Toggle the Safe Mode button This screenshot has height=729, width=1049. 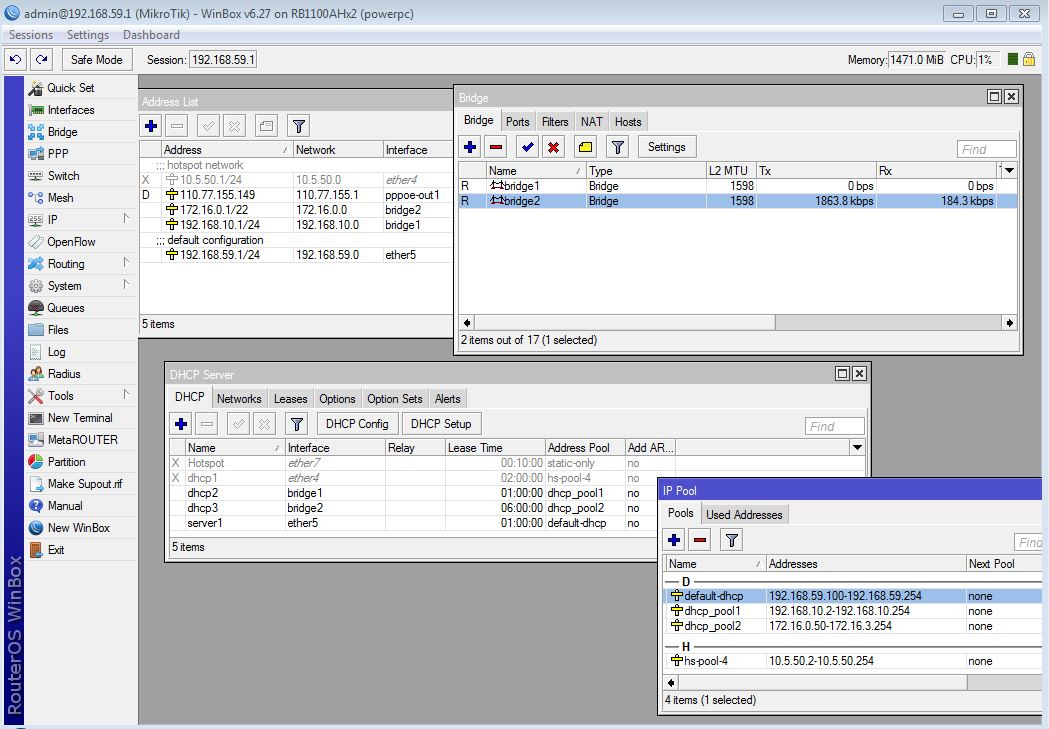point(96,60)
